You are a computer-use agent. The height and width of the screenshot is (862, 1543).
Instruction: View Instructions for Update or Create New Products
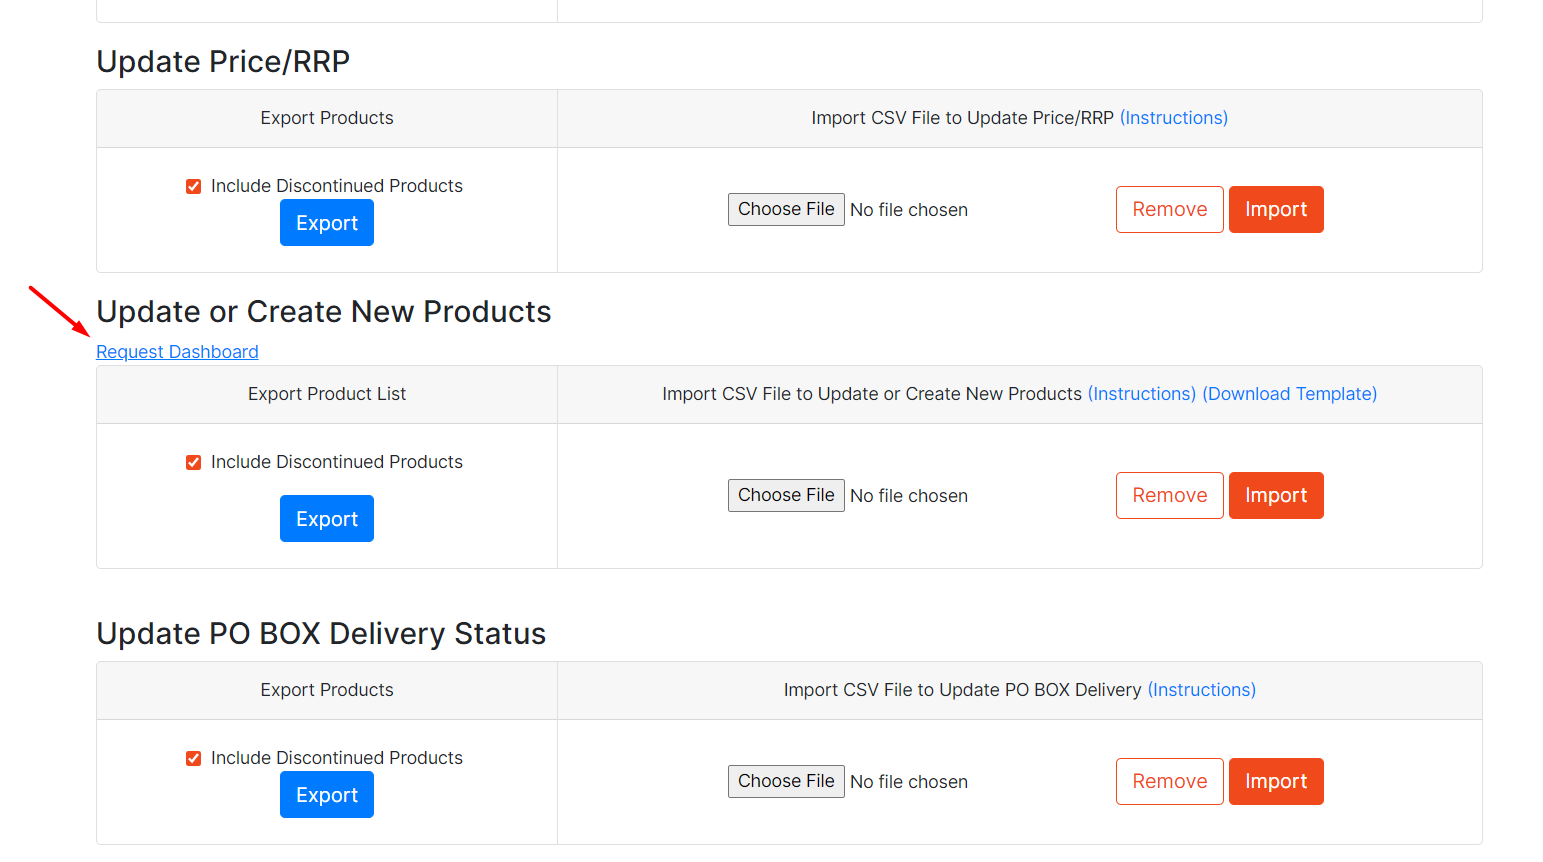pos(1141,394)
